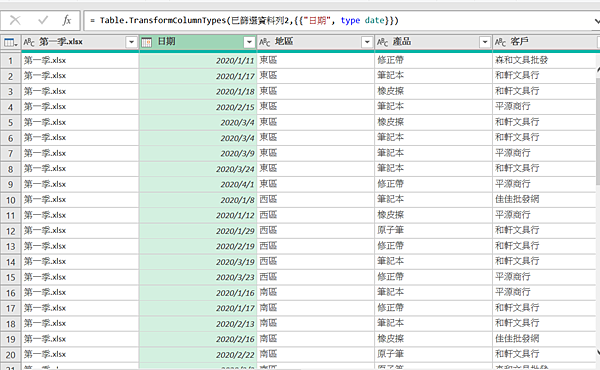This screenshot has width=600, height=370.
Task: Click date cell 2020/1/11
Action: [198, 60]
